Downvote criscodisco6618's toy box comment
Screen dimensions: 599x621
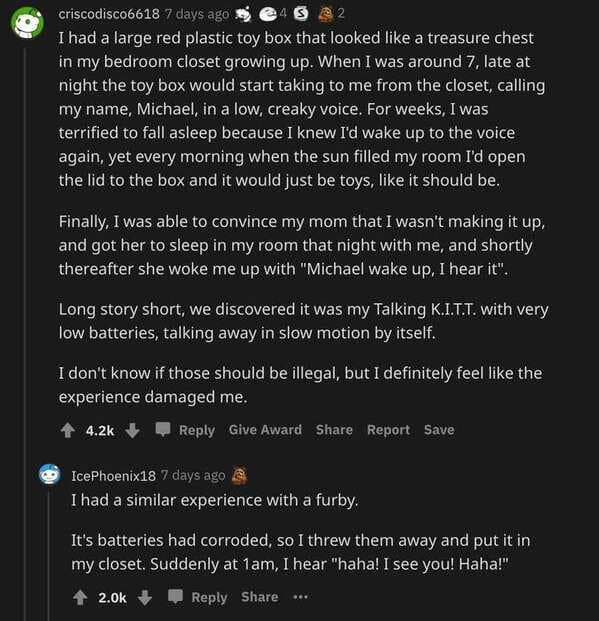pos(132,430)
